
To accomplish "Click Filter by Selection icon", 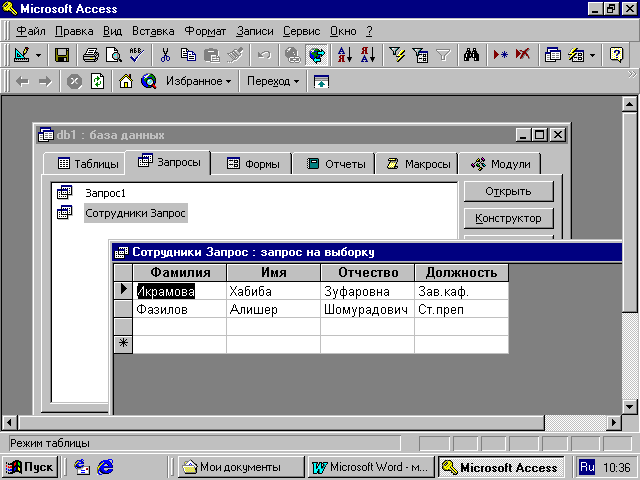I will click(397, 55).
